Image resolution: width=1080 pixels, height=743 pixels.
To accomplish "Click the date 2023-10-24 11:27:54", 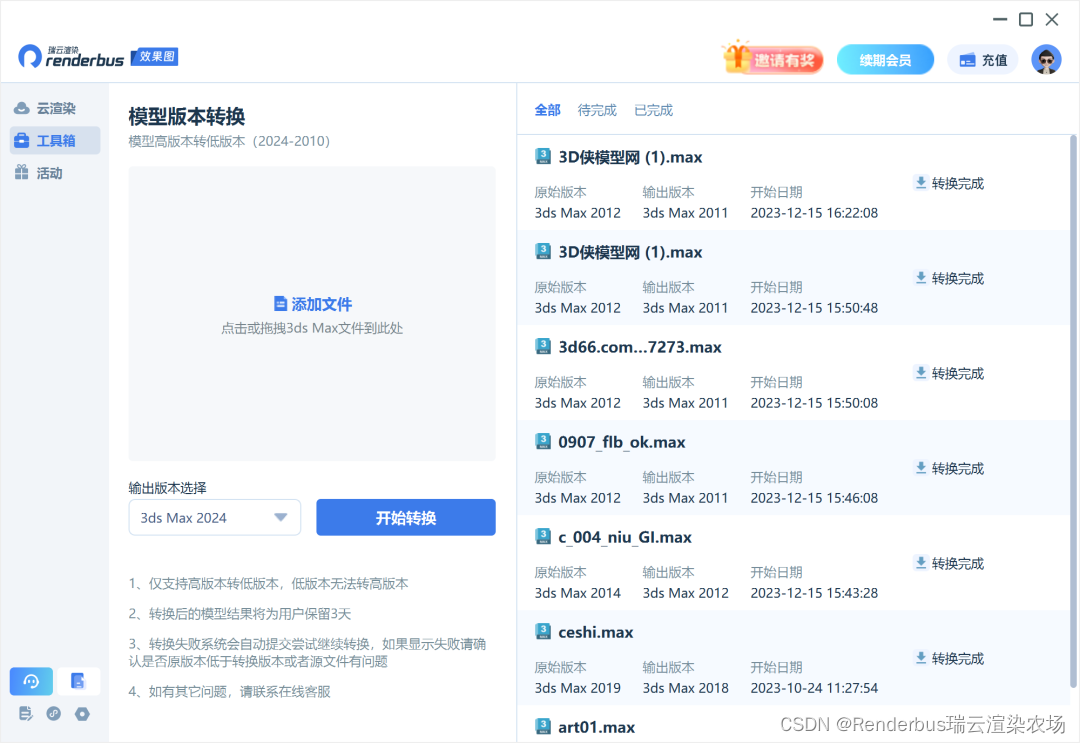I will pyautogui.click(x=814, y=688).
